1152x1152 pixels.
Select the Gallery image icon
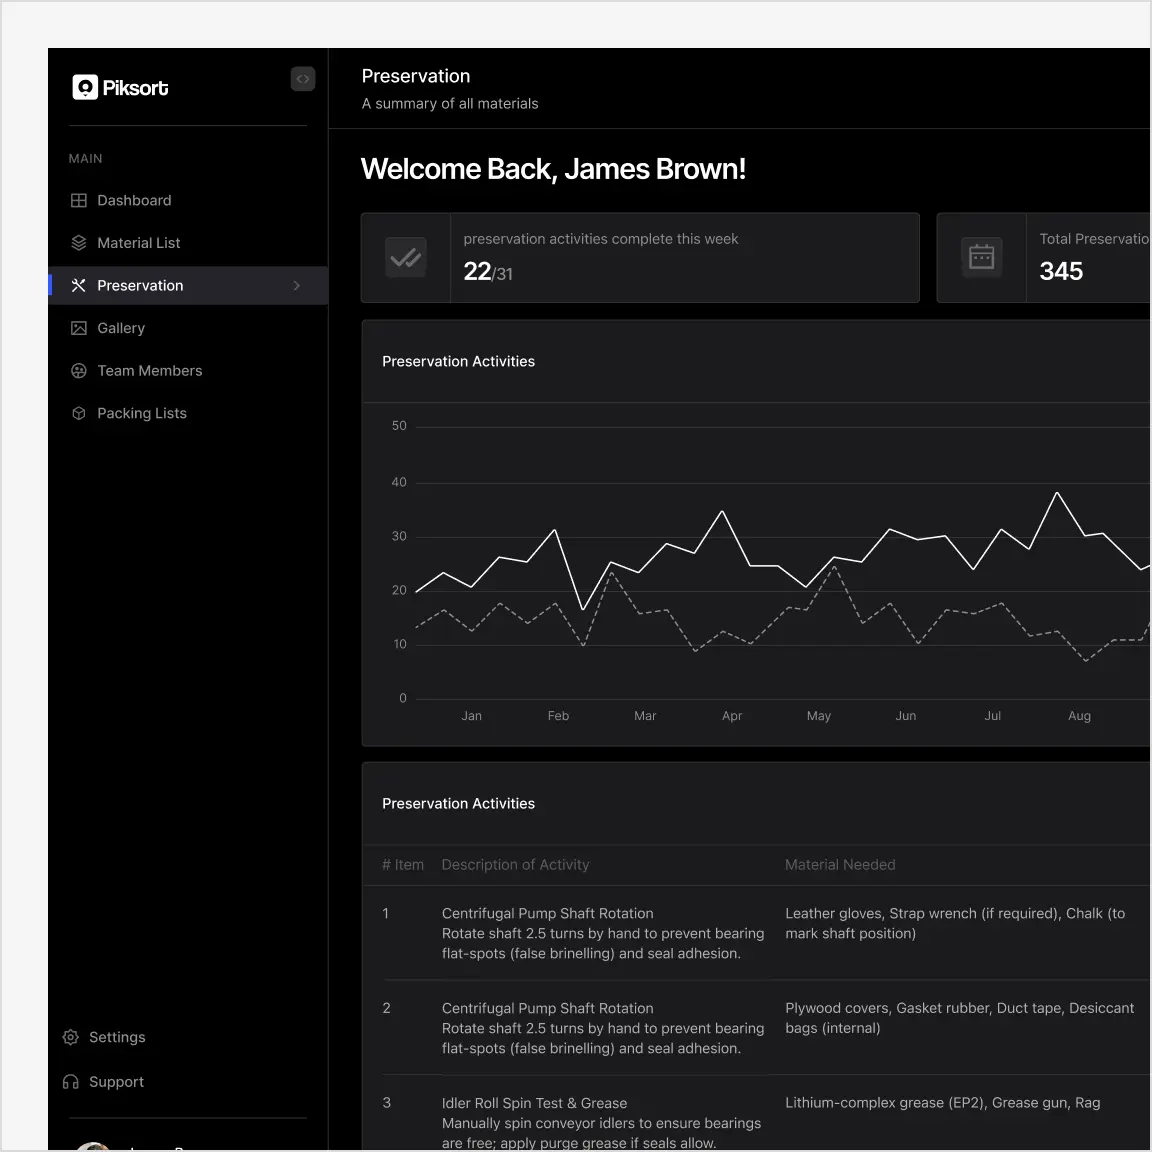(79, 328)
